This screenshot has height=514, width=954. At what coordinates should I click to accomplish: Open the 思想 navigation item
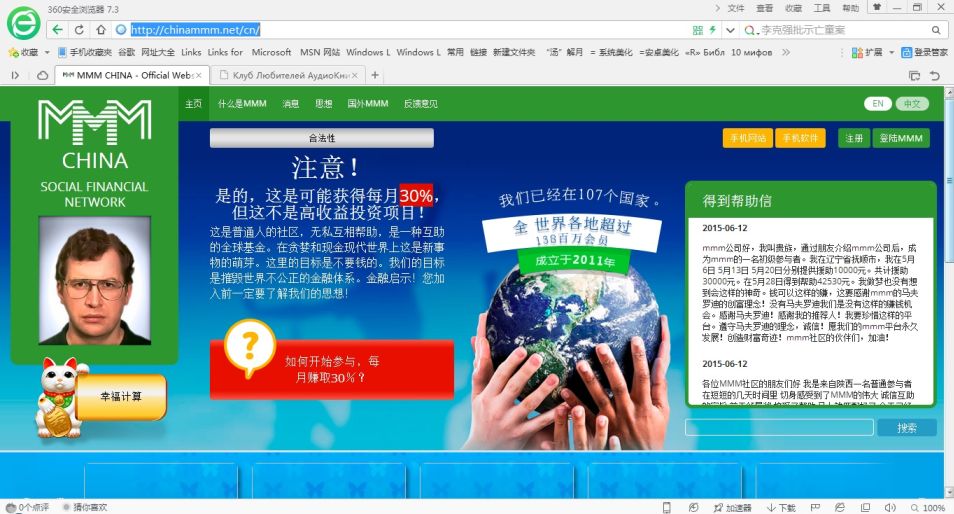click(x=324, y=103)
